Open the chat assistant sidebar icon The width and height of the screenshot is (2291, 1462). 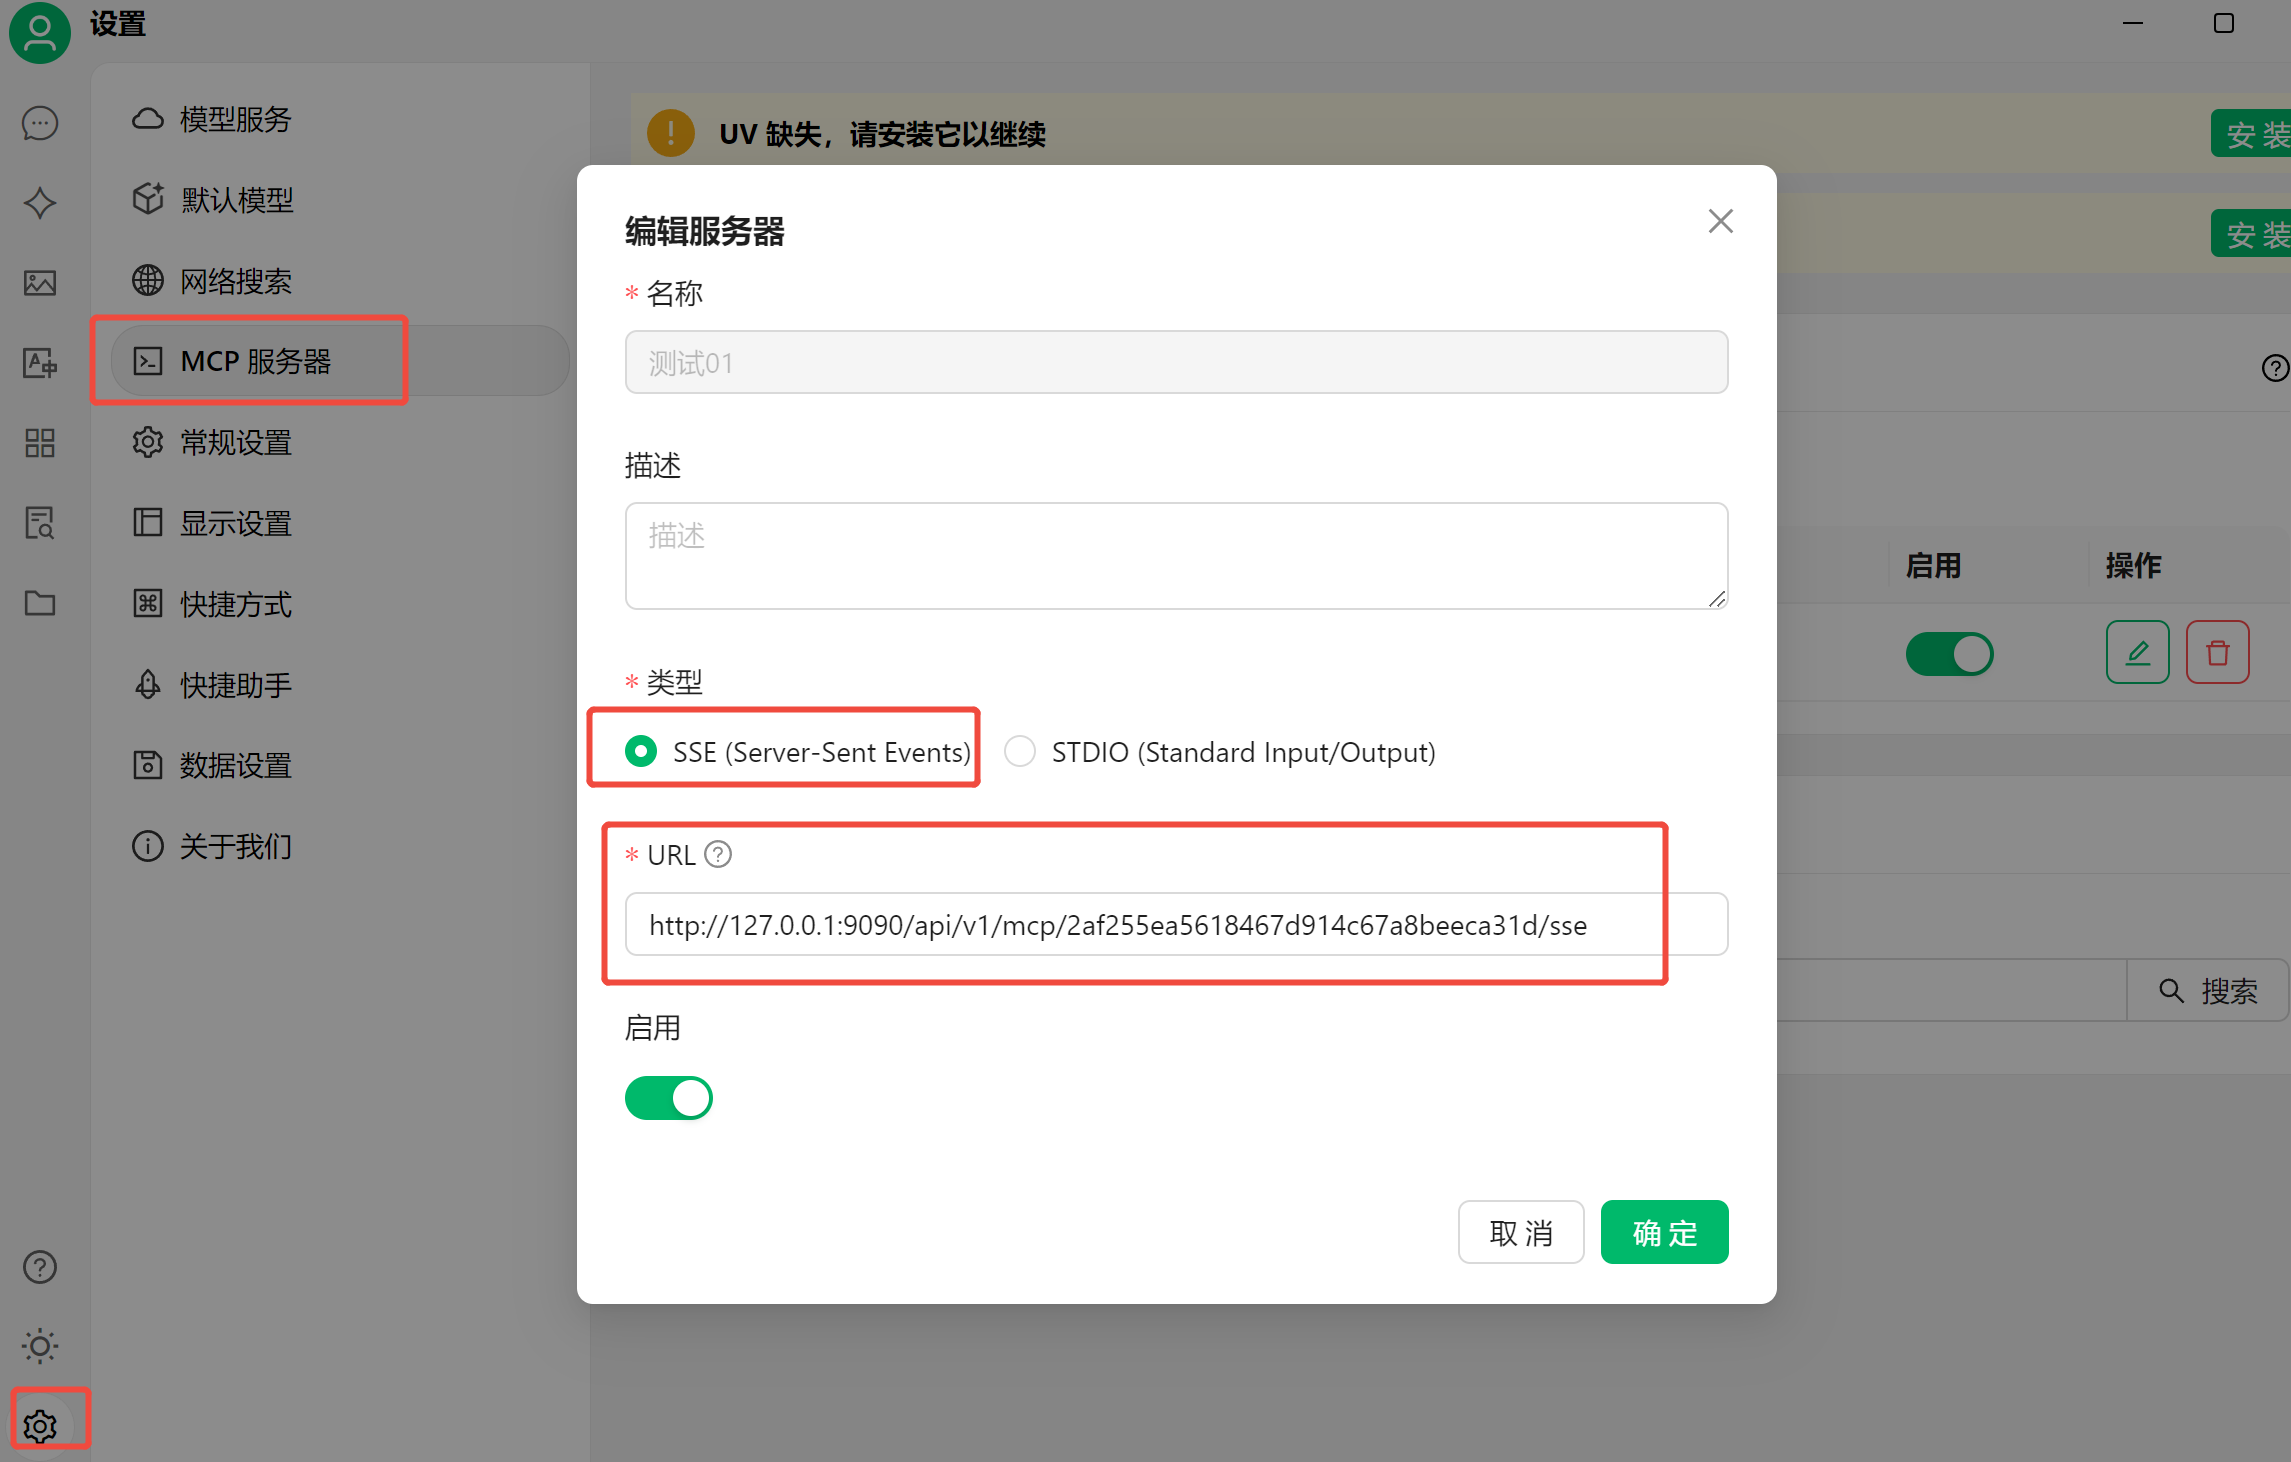click(x=40, y=123)
